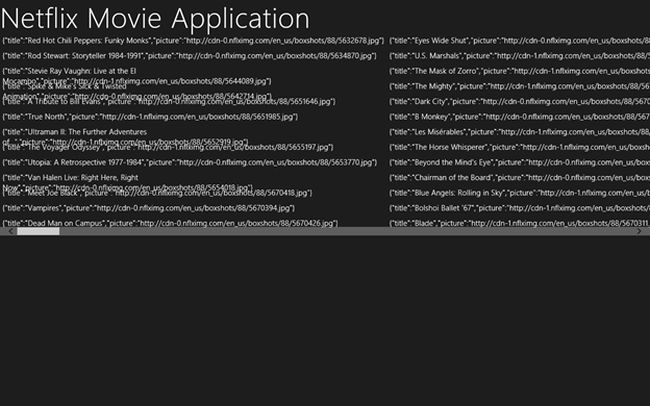
Task: Select the Dead Man on Campus row
Action: point(170,223)
